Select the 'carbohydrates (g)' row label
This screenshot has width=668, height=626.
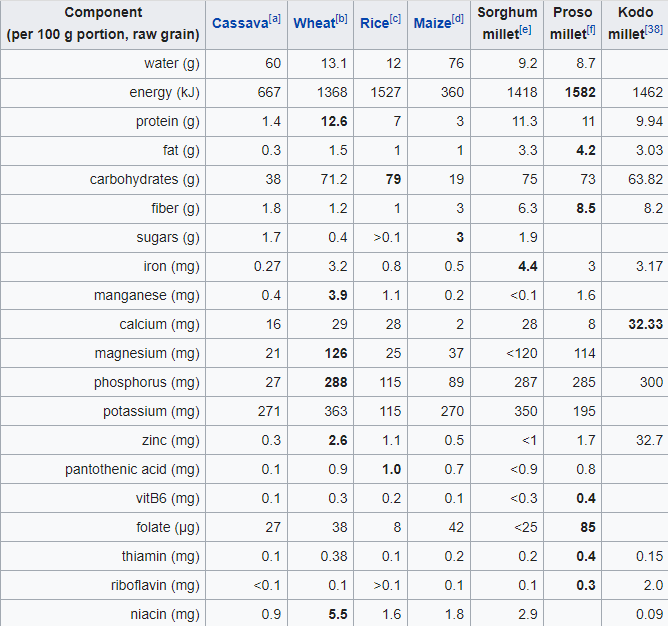(x=144, y=179)
